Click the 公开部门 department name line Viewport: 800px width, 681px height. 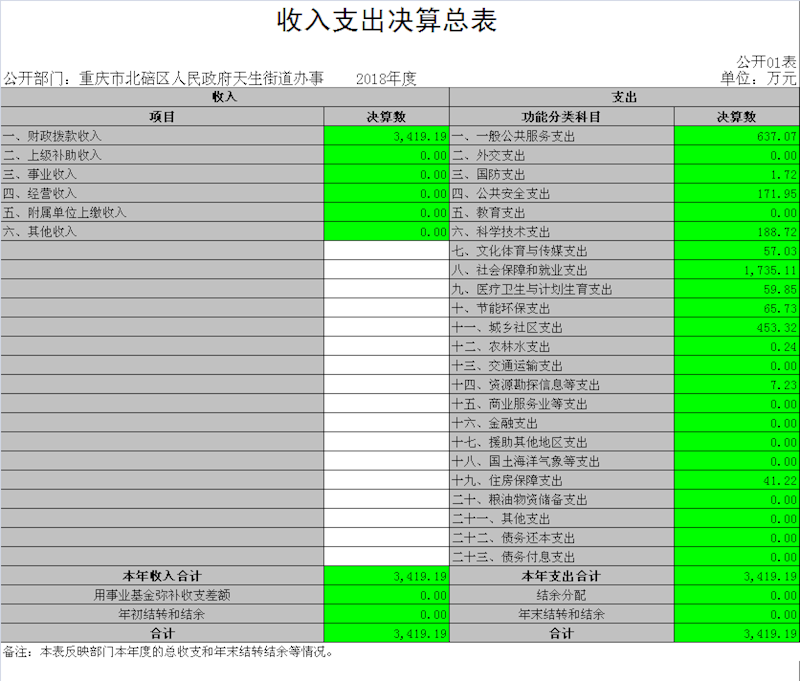coord(164,79)
